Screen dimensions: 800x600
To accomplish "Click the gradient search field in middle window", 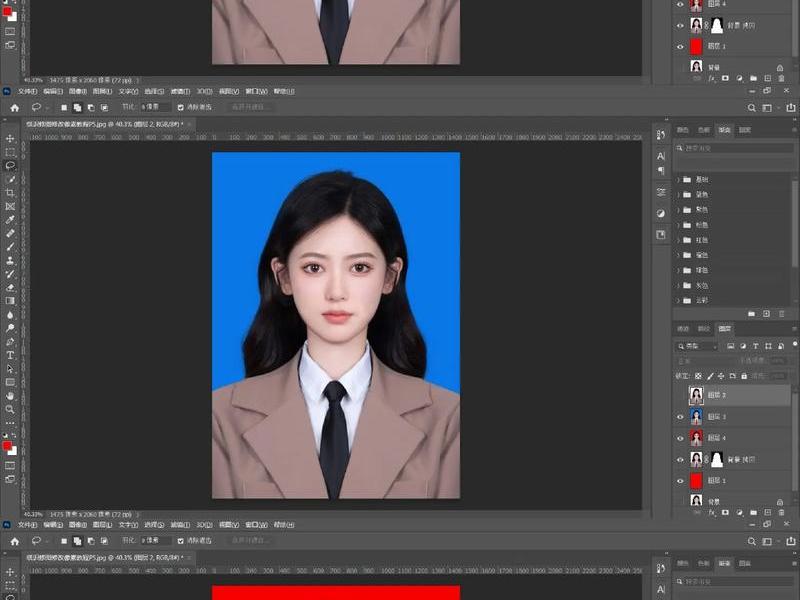I will point(734,148).
